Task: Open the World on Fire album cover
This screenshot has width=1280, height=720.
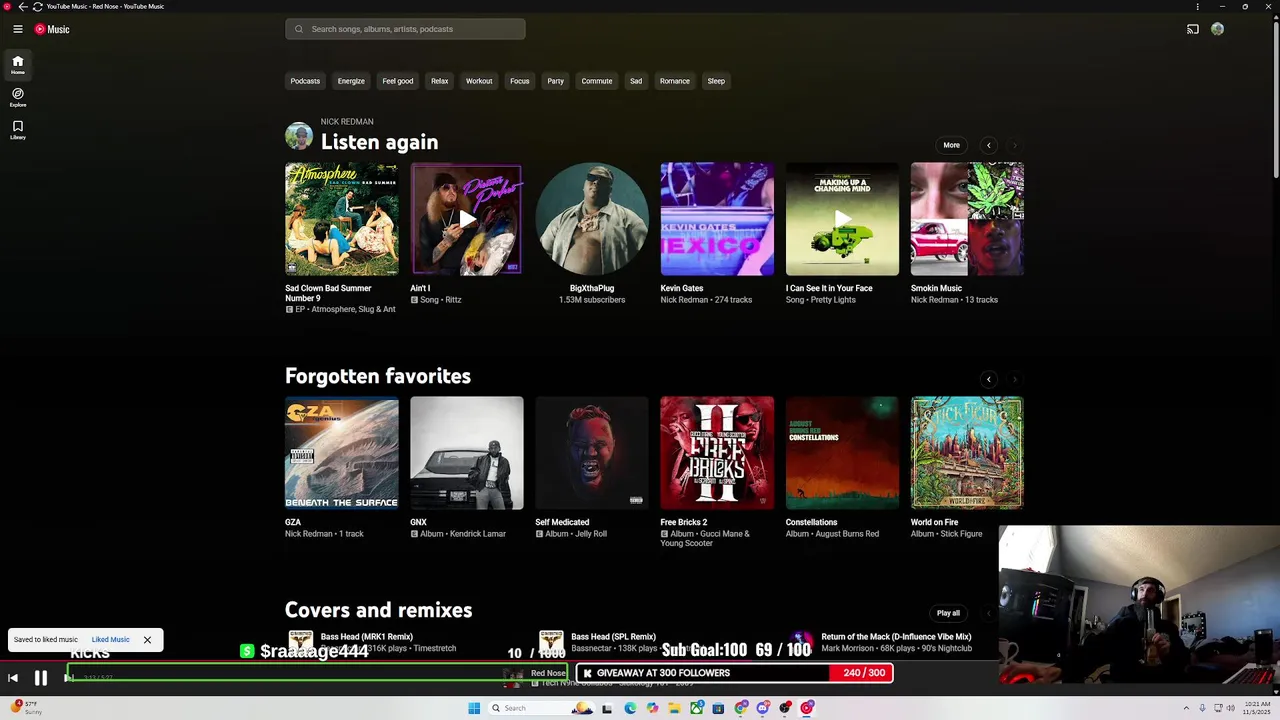Action: click(x=967, y=453)
